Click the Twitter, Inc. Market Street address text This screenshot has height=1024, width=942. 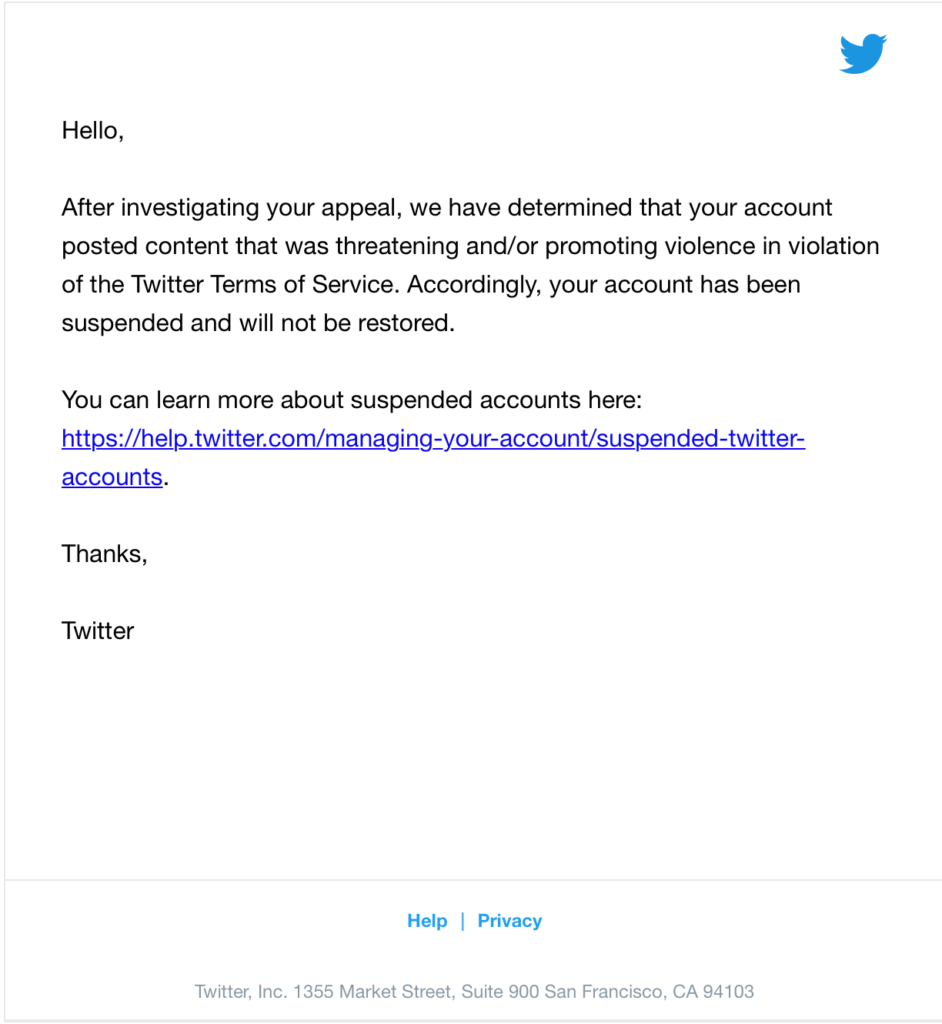tap(474, 991)
